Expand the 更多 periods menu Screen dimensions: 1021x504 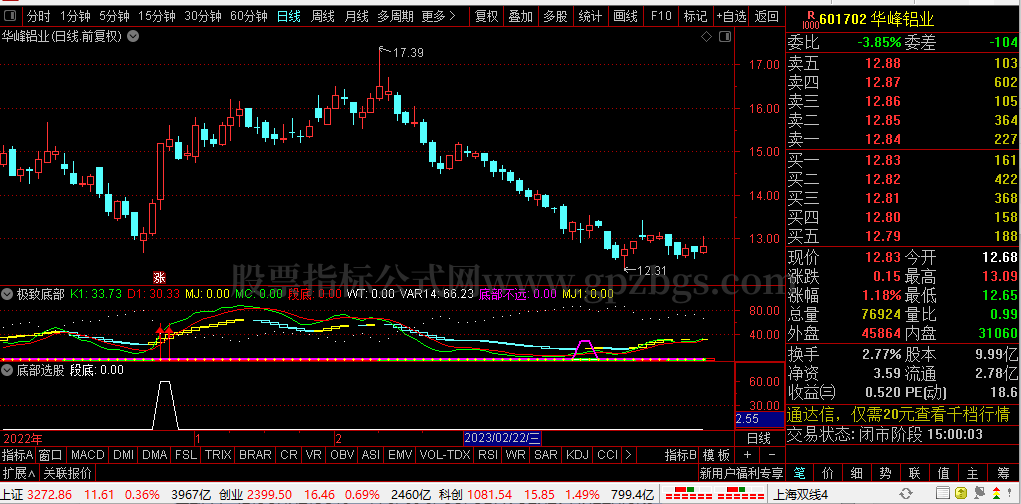pyautogui.click(x=438, y=16)
